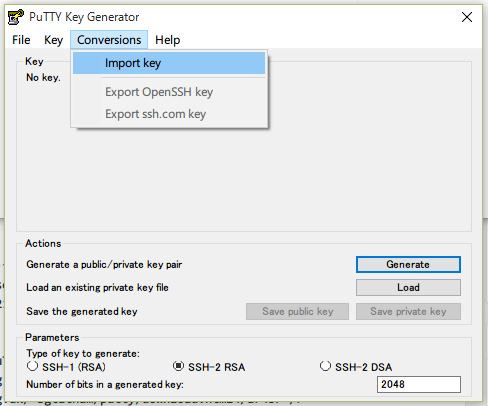Viewport: 488px width, 406px height.
Task: Click the Type of key to generate label
Action: [x=83, y=353]
